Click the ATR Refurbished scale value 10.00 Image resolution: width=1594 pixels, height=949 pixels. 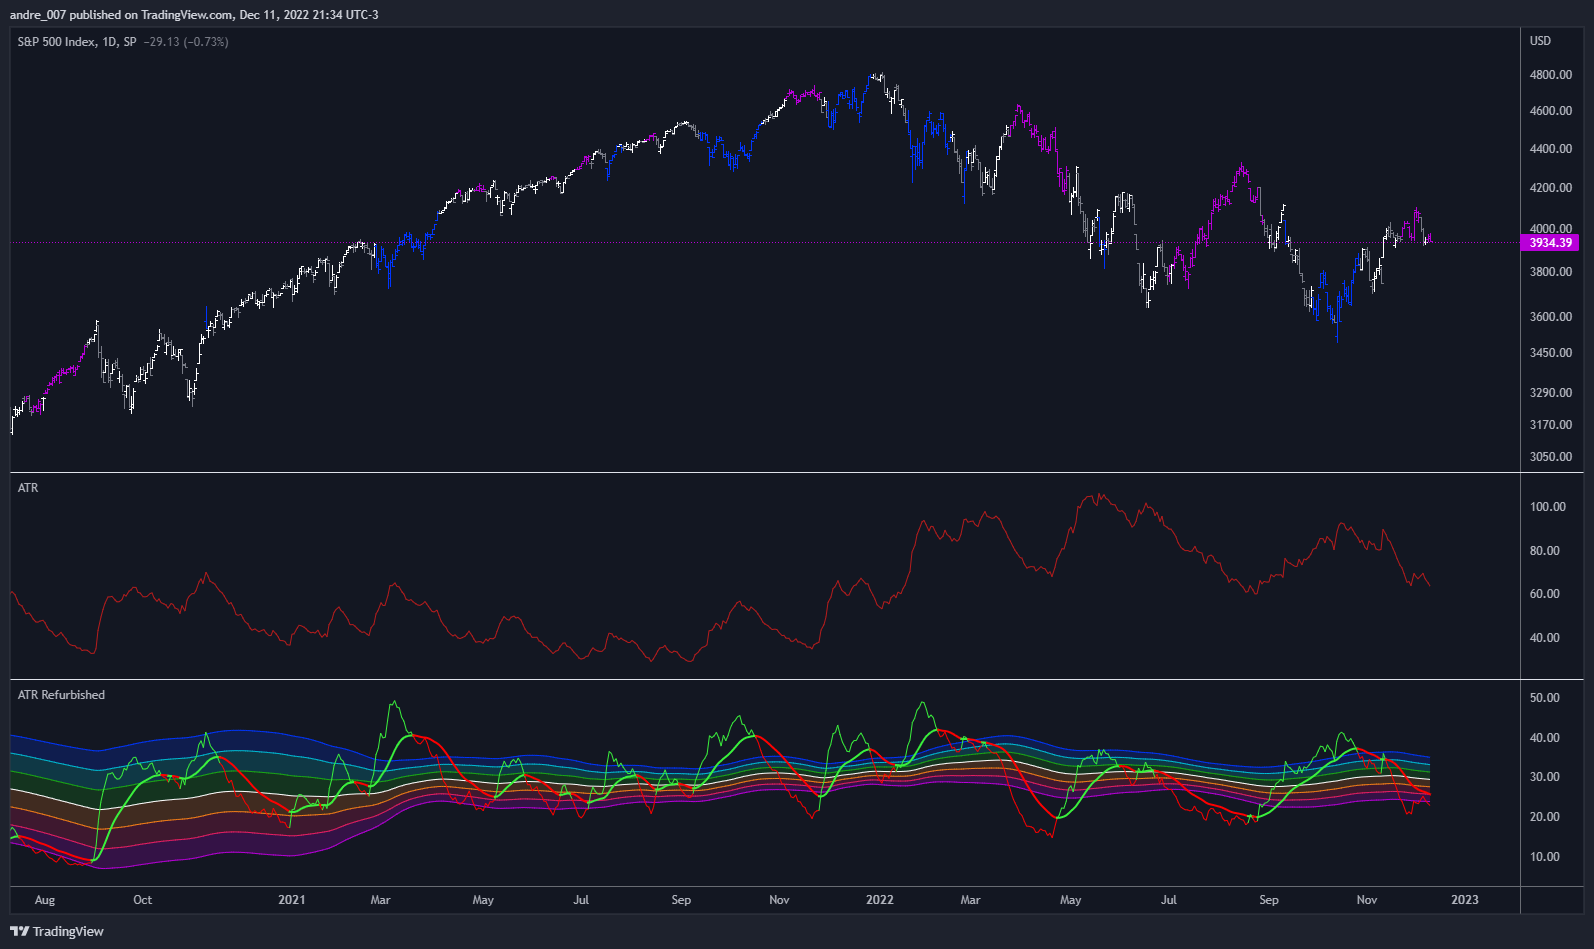[1545, 857]
